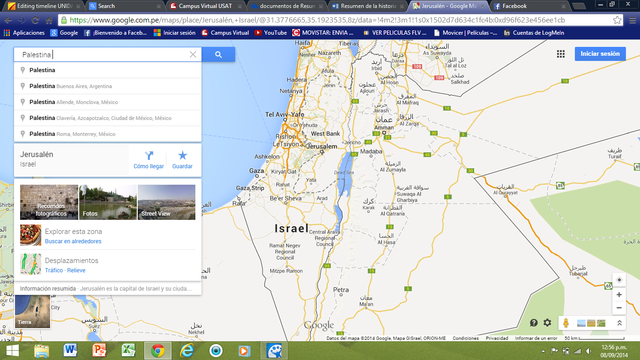Select Palestina Roma, Monterrey suggestion
Image resolution: width=640 pixels, height=360 pixels.
click(108, 134)
